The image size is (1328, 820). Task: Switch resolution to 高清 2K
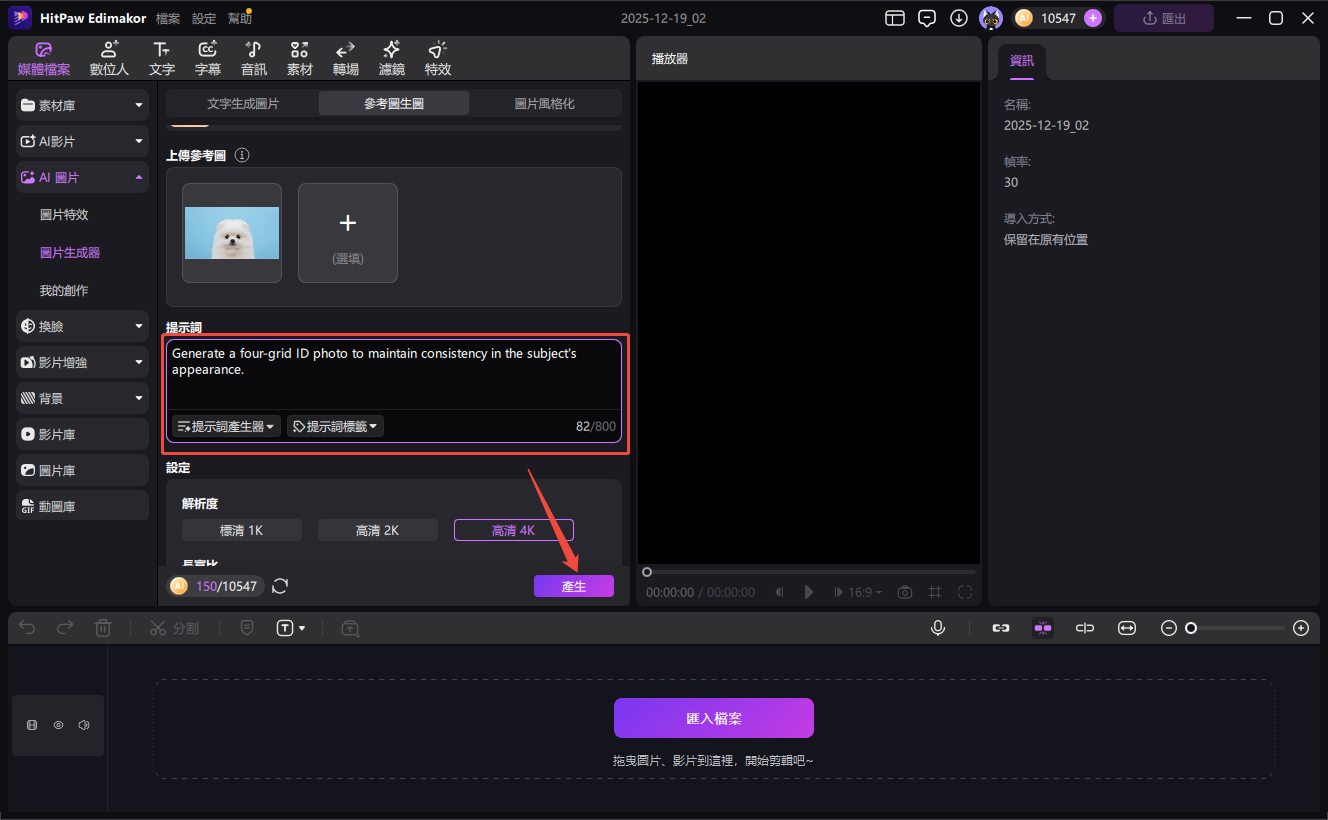377,529
